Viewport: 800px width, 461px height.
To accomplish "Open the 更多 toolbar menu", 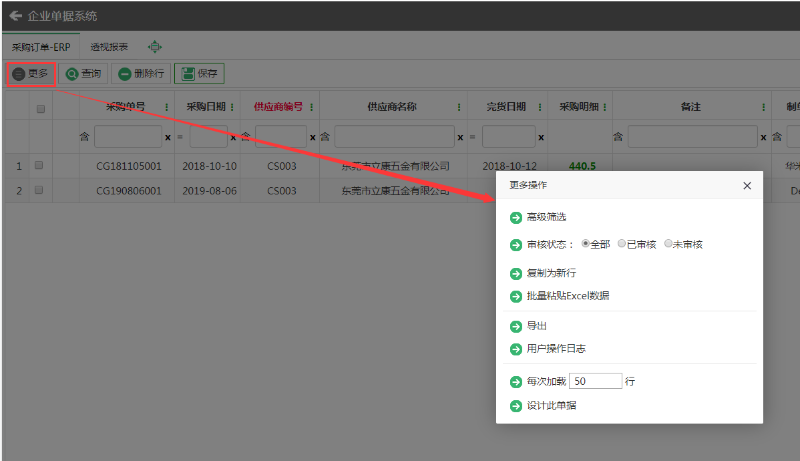I will coord(30,73).
